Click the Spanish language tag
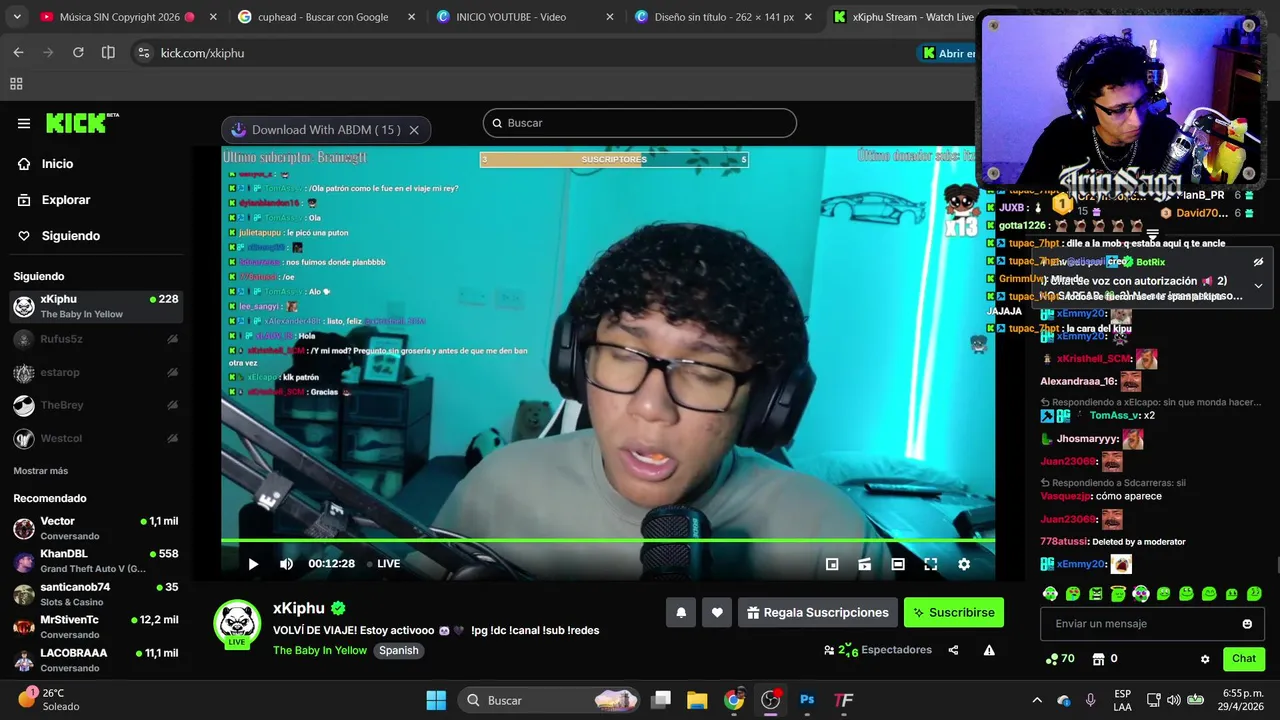The width and height of the screenshot is (1280, 720). click(398, 650)
